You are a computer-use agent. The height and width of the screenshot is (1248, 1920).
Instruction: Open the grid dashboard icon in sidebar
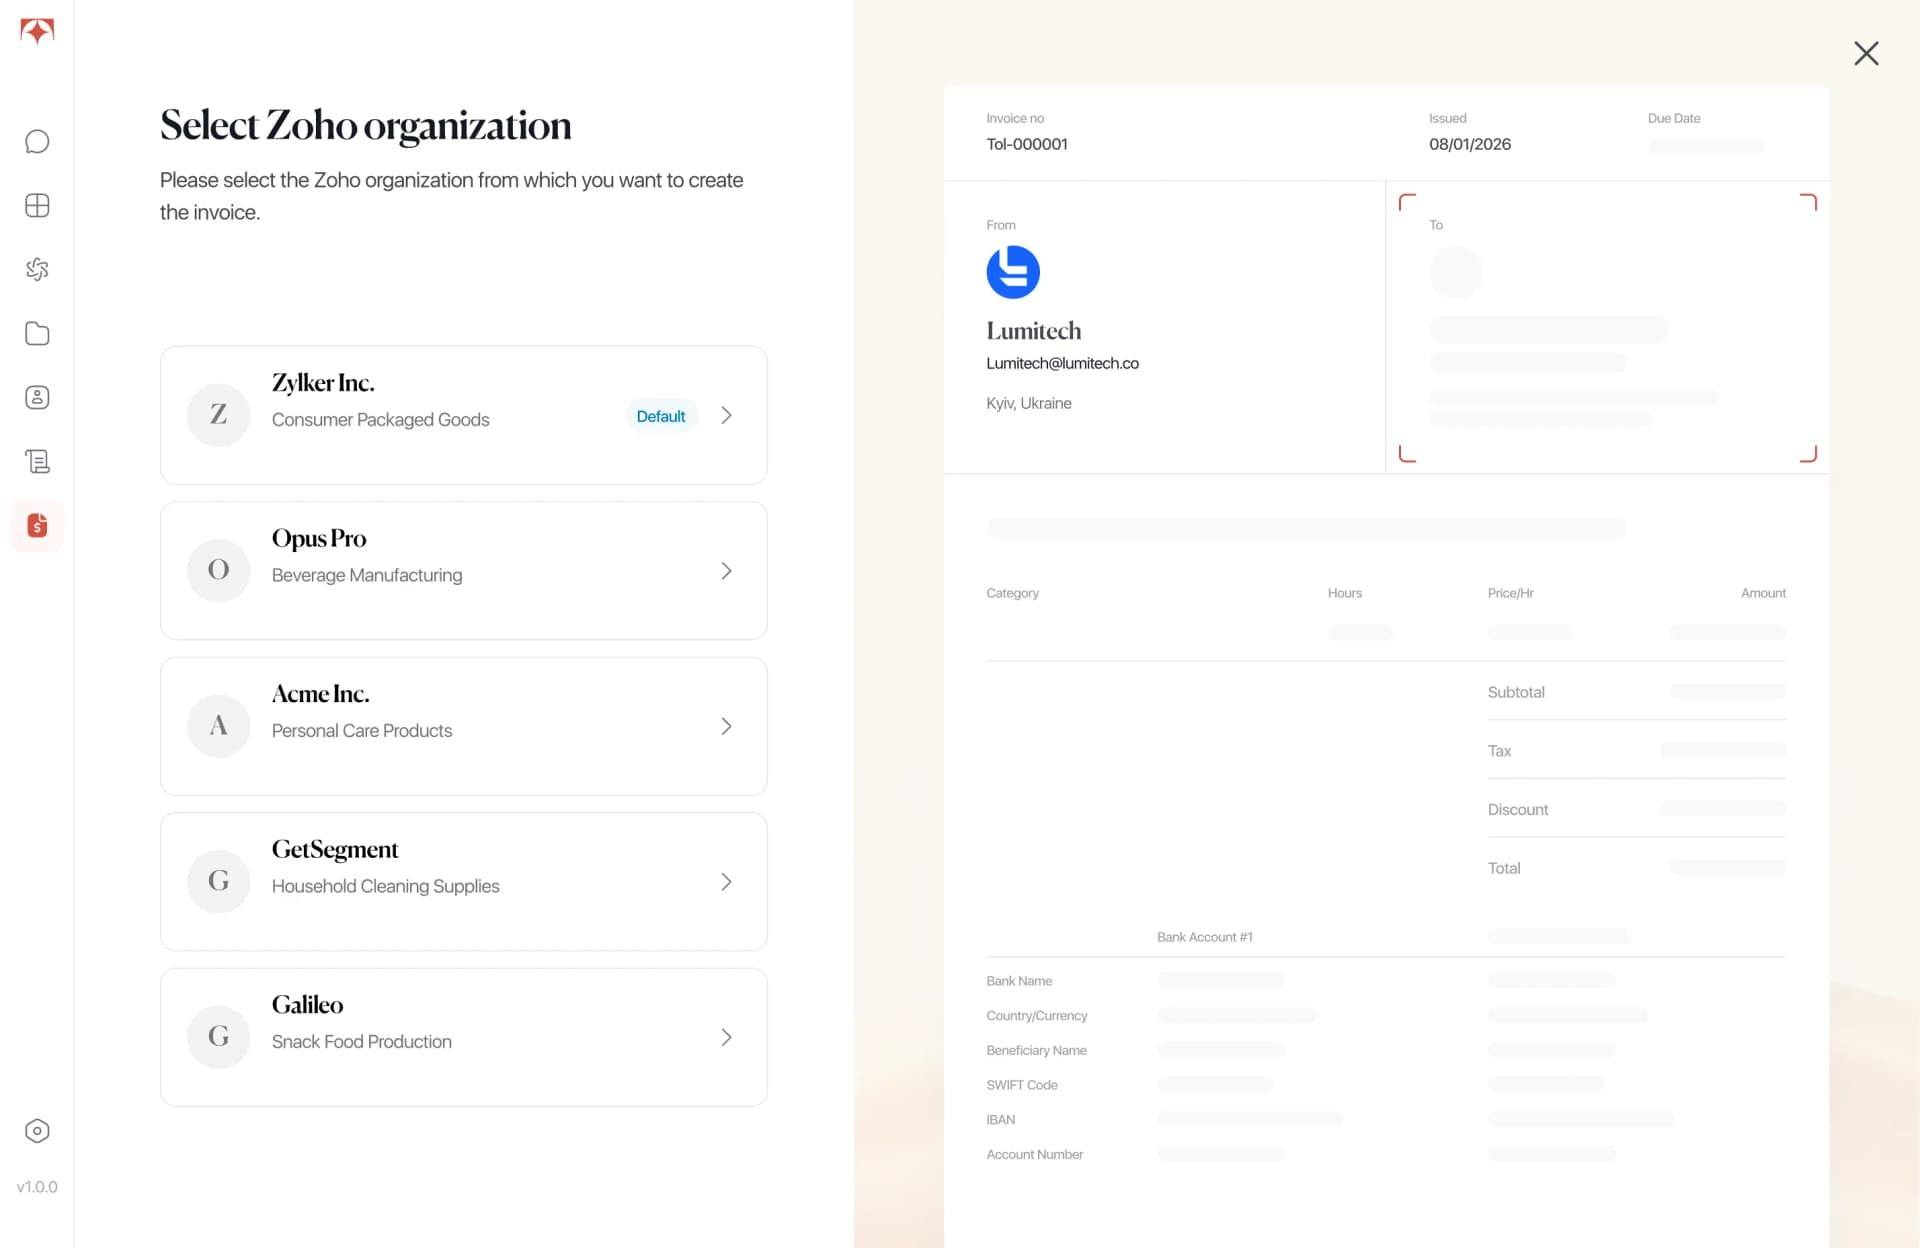37,205
